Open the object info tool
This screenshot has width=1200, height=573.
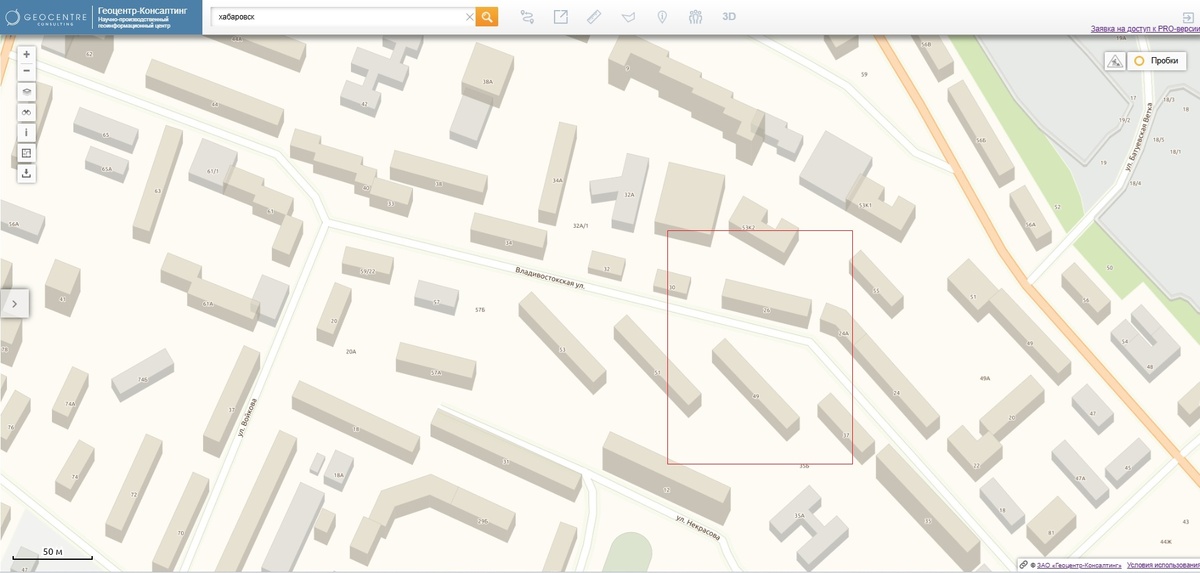click(27, 131)
